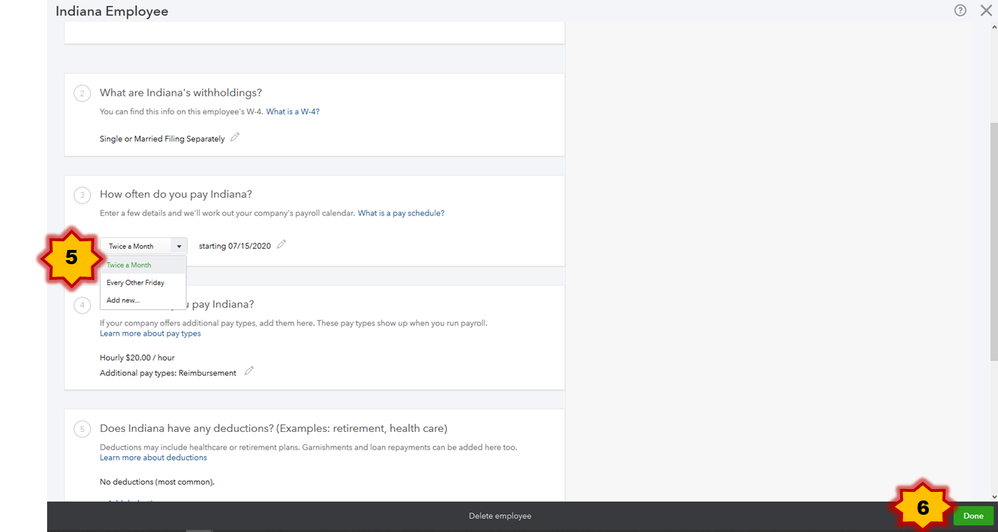
Task: Click Additional pay types: Reimbursement text
Action: (168, 373)
